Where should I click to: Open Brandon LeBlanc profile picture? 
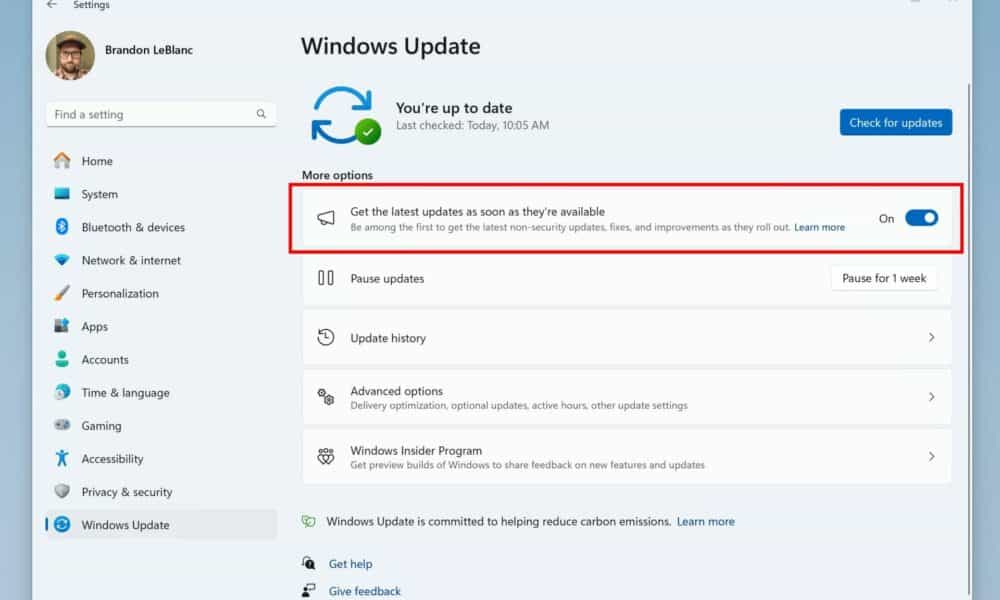[70, 55]
